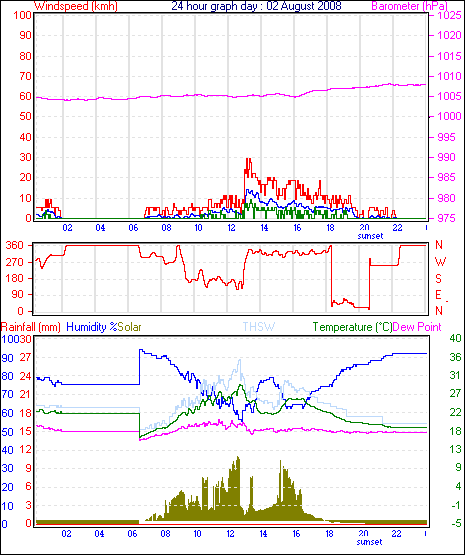This screenshot has width=465, height=556.
Task: Click the '36' temperature scale value
Action: tap(455, 357)
